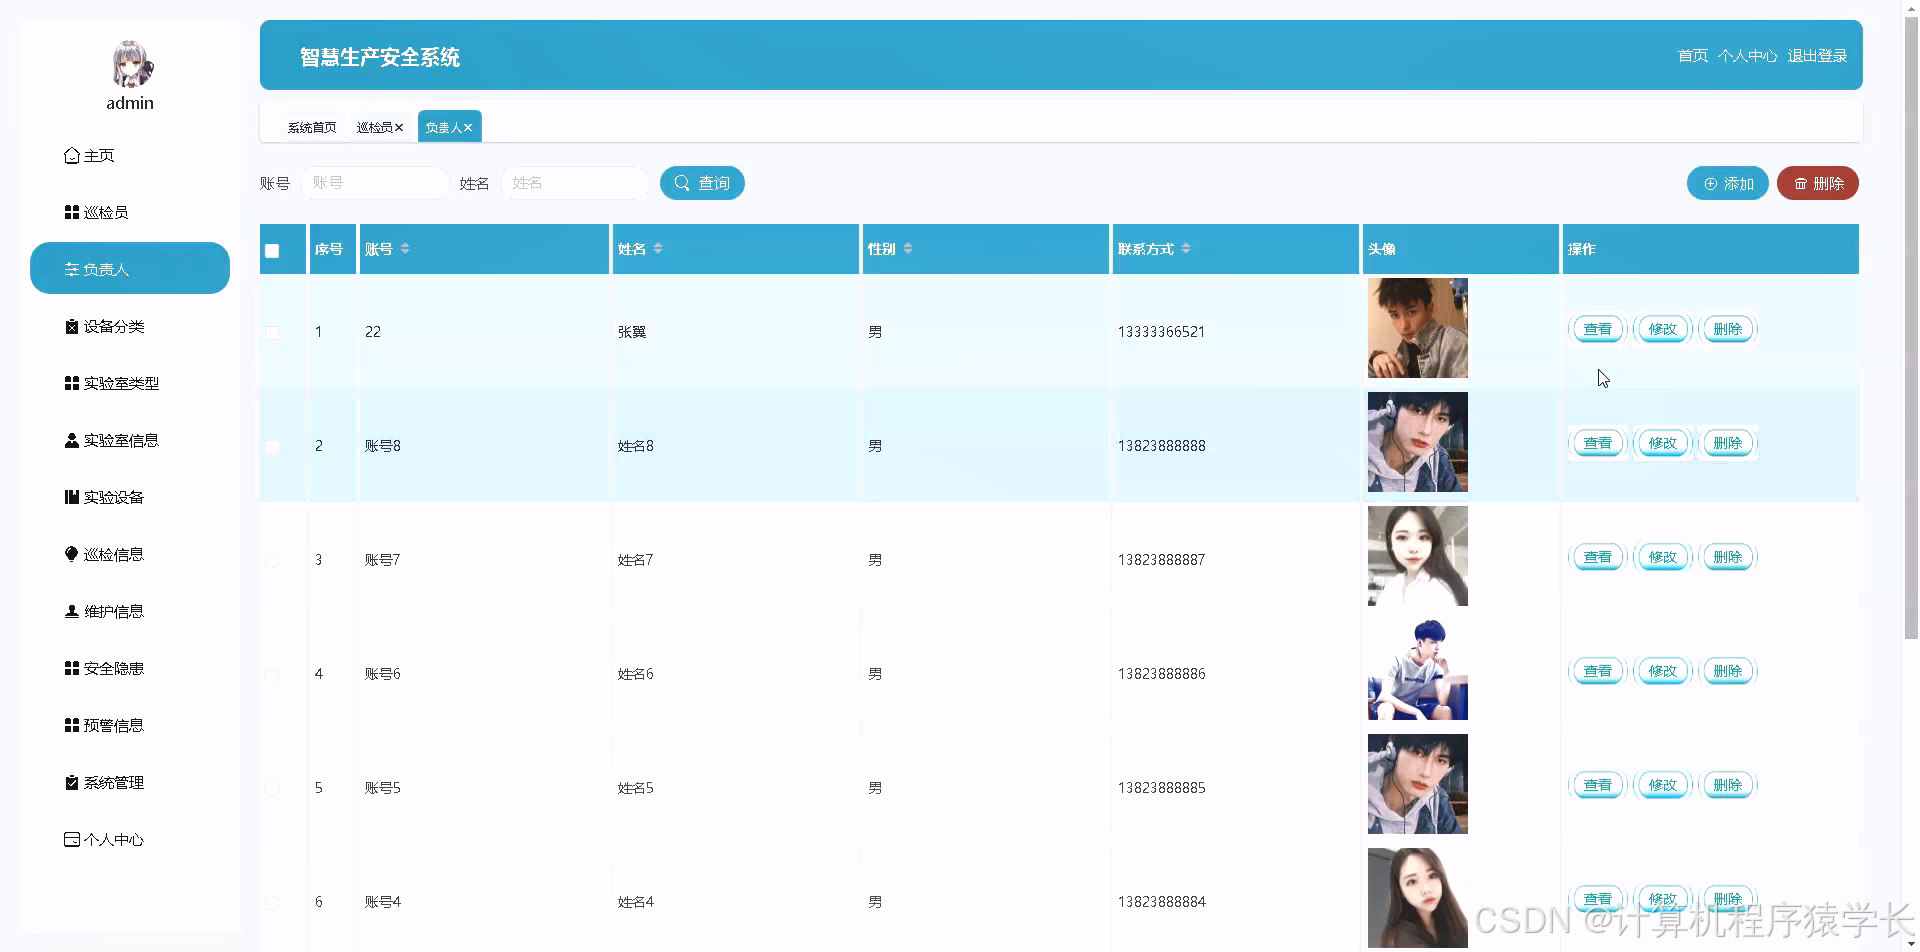
Task: Click the 设备分类 clipboard icon
Action: tap(72, 326)
